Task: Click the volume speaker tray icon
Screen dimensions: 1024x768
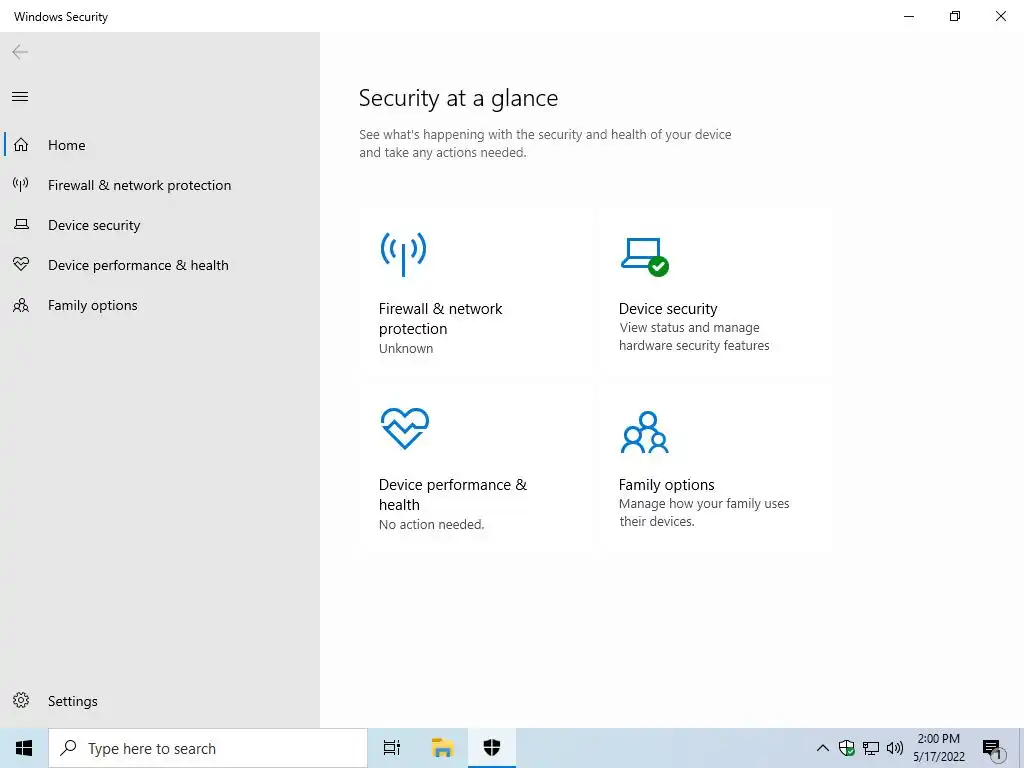Action: click(895, 748)
